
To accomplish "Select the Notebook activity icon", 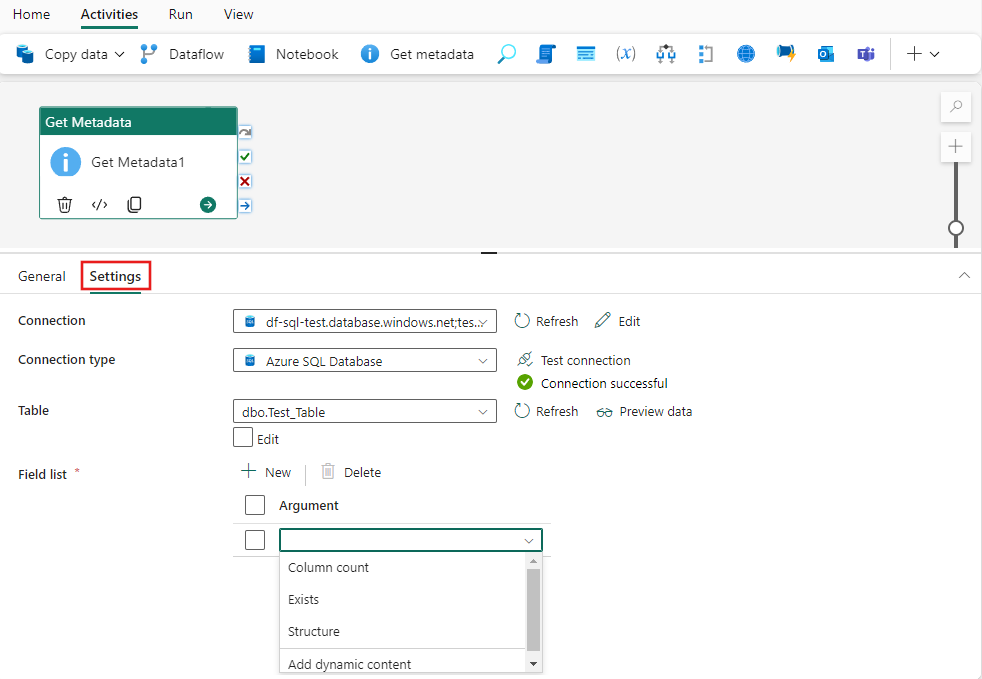I will tap(256, 53).
